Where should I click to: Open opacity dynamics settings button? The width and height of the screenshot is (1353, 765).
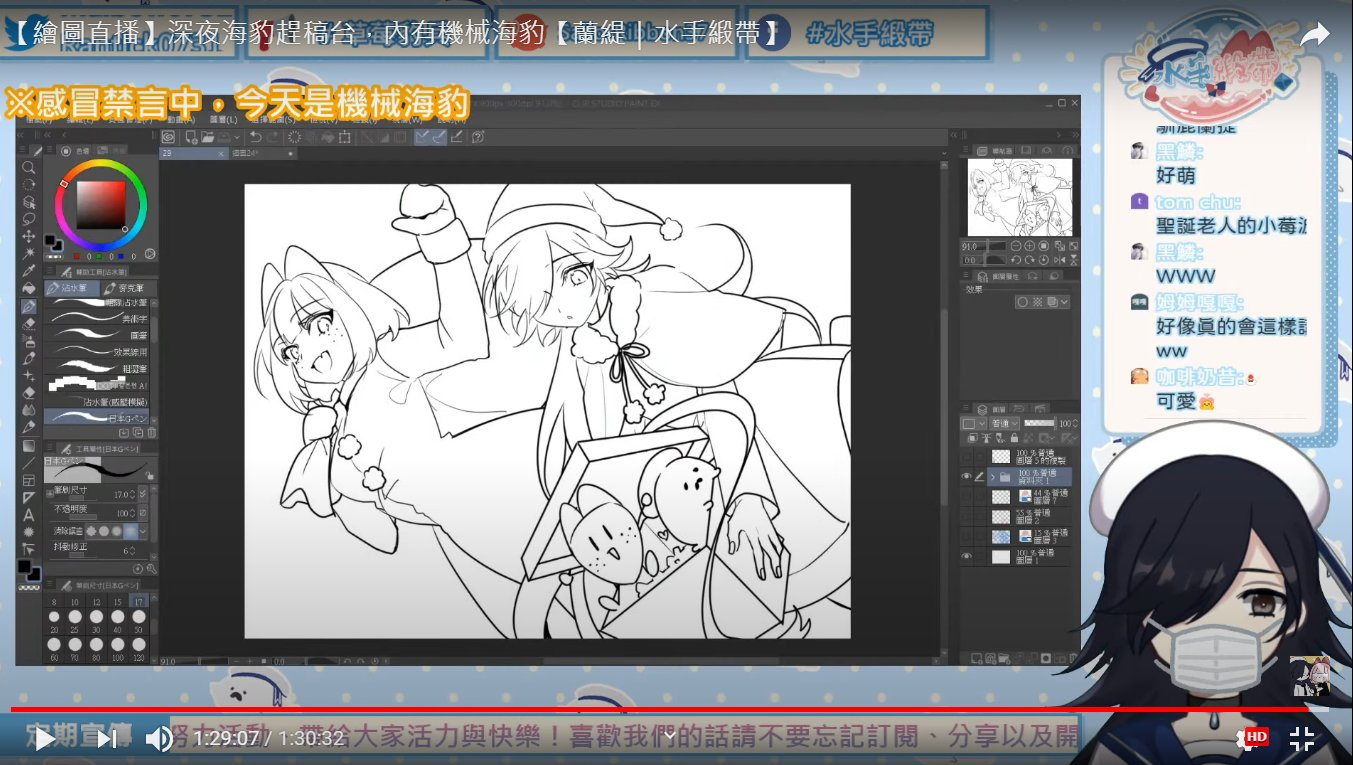click(x=143, y=512)
